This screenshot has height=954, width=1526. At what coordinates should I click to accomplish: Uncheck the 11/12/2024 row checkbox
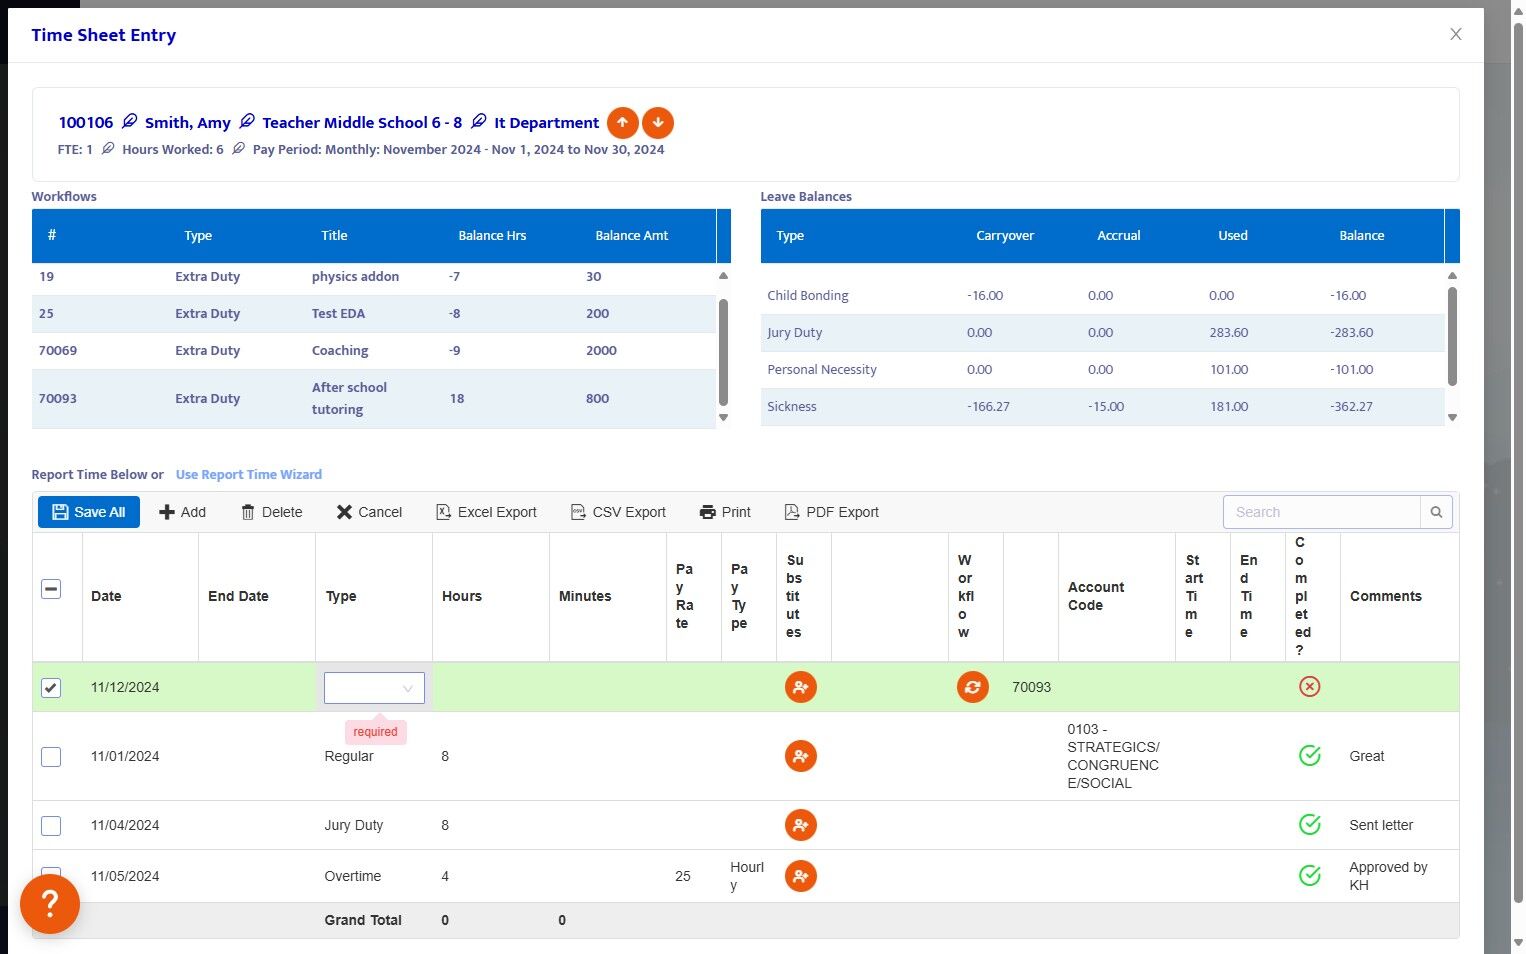pos(51,688)
